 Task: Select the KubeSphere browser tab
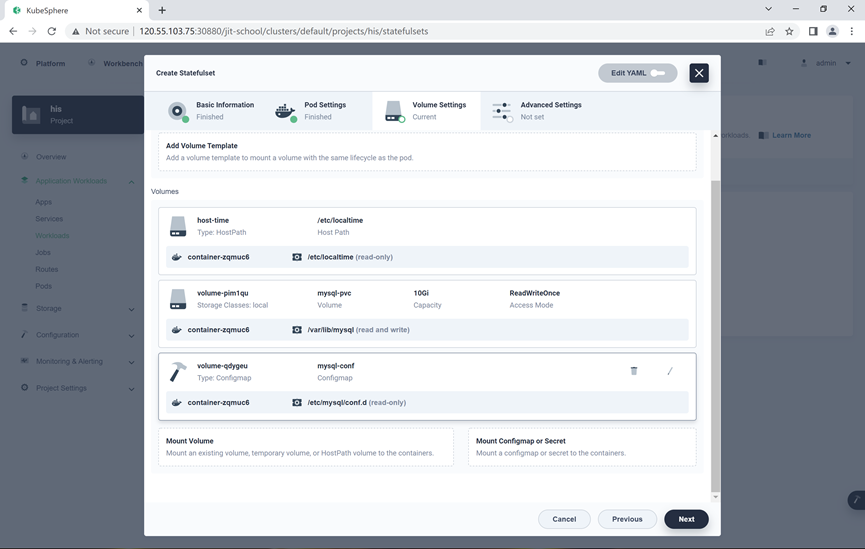point(77,10)
